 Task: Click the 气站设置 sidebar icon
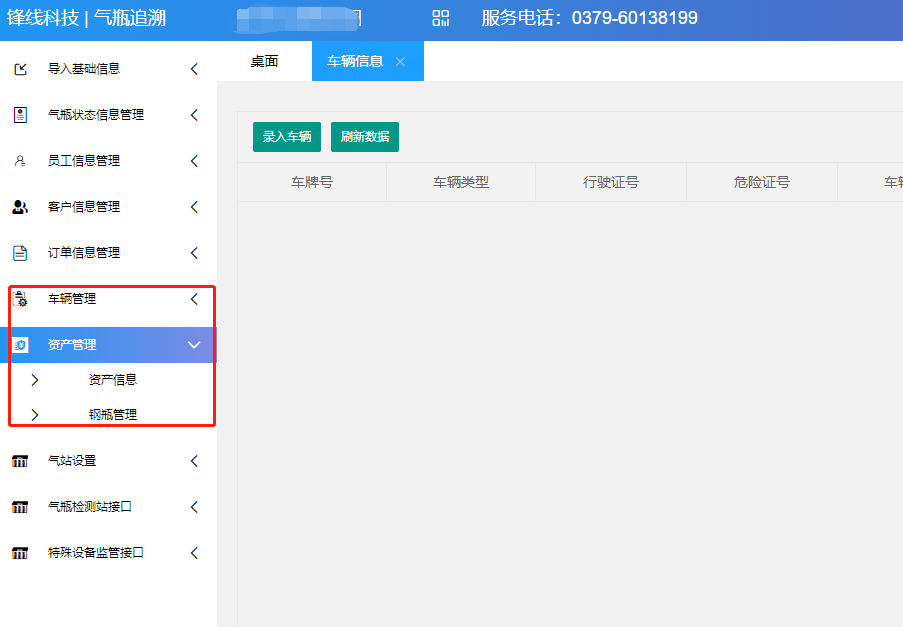(20, 461)
